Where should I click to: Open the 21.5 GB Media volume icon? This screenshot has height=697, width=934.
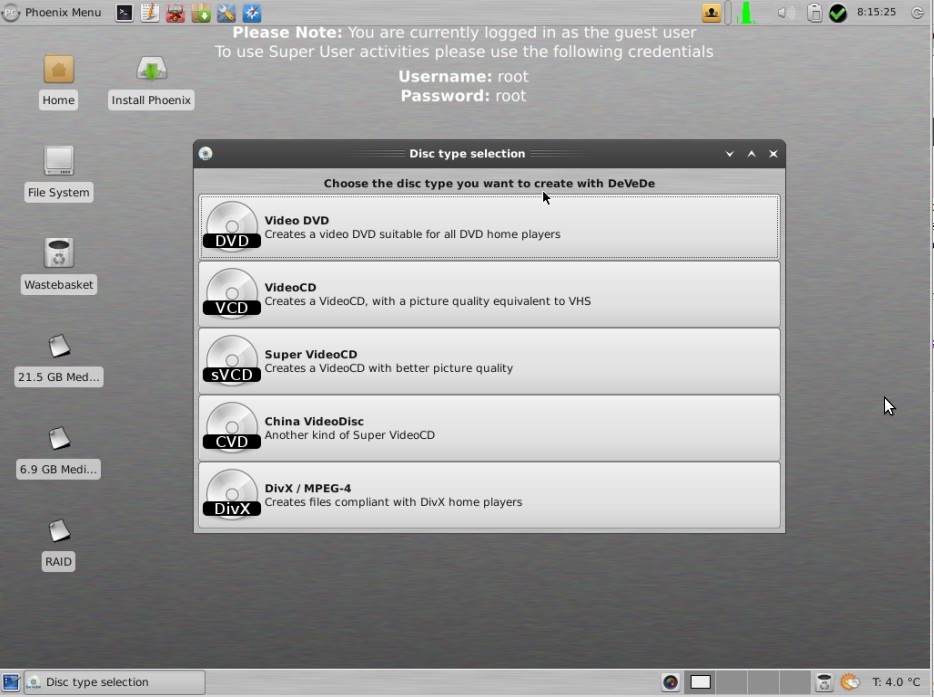pyautogui.click(x=58, y=359)
